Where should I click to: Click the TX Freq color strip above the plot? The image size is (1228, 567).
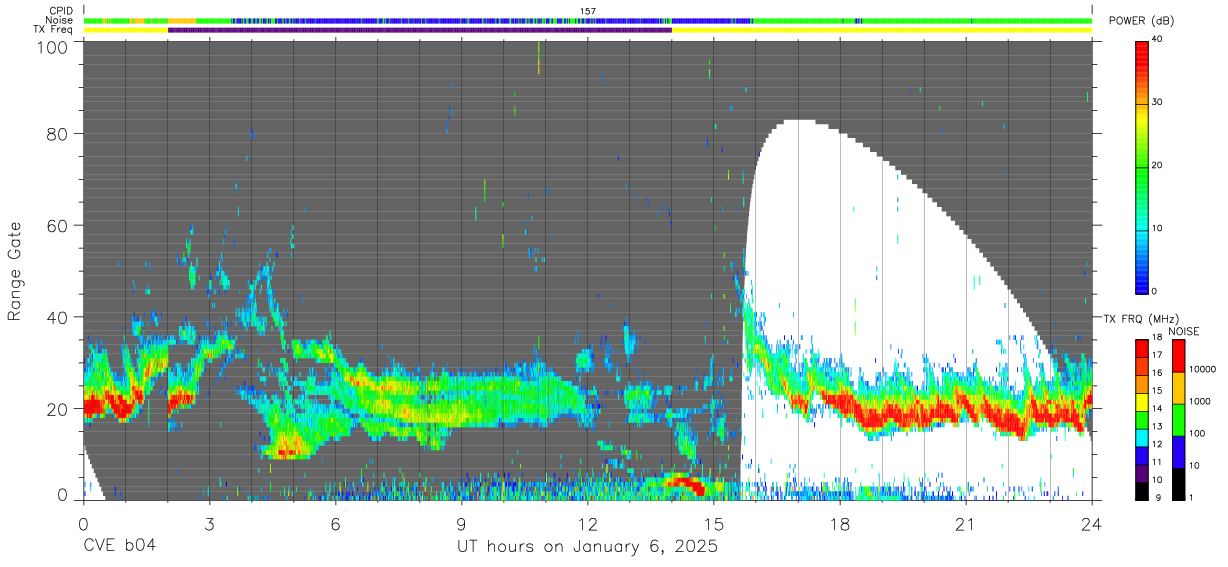pos(588,30)
